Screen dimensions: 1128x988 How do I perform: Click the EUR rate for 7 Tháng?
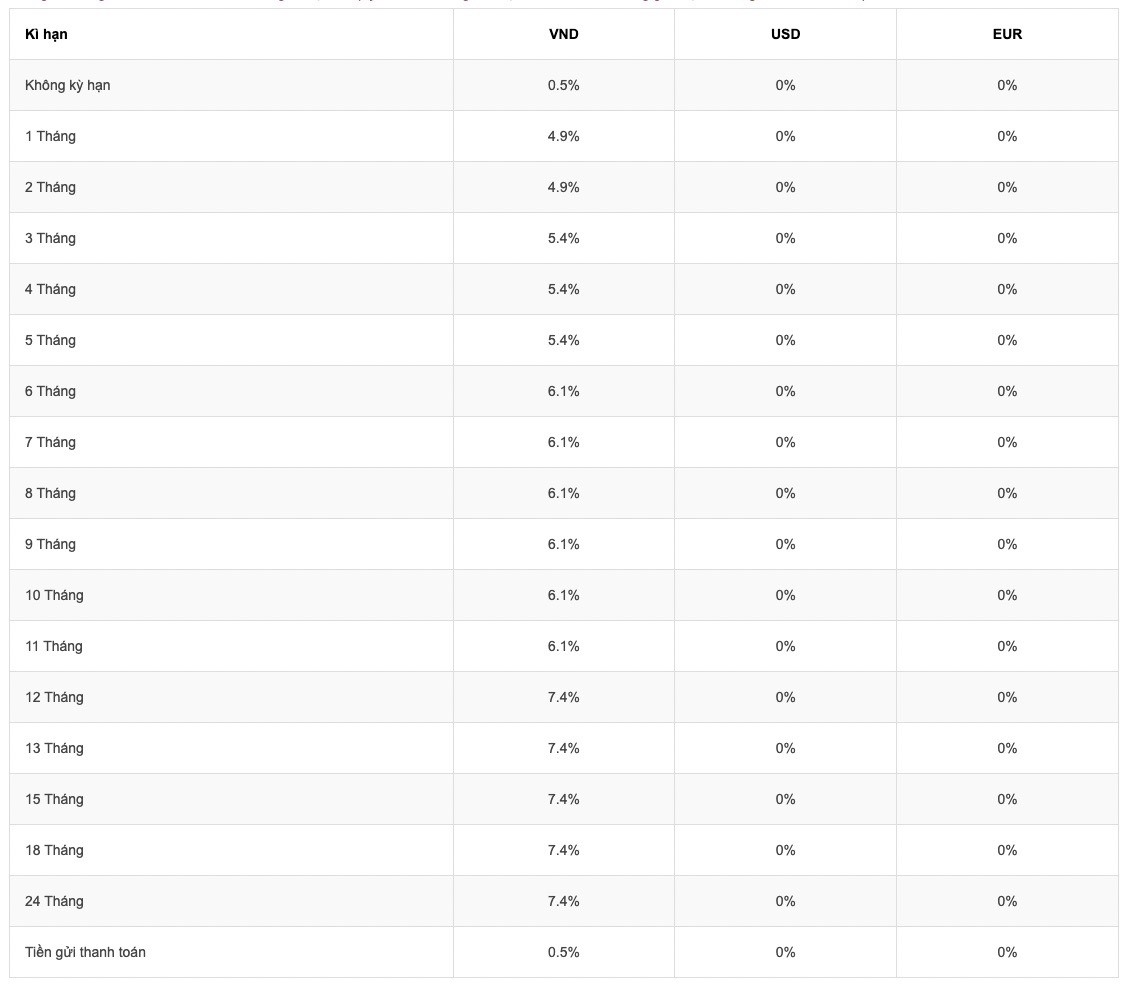click(x=1007, y=442)
